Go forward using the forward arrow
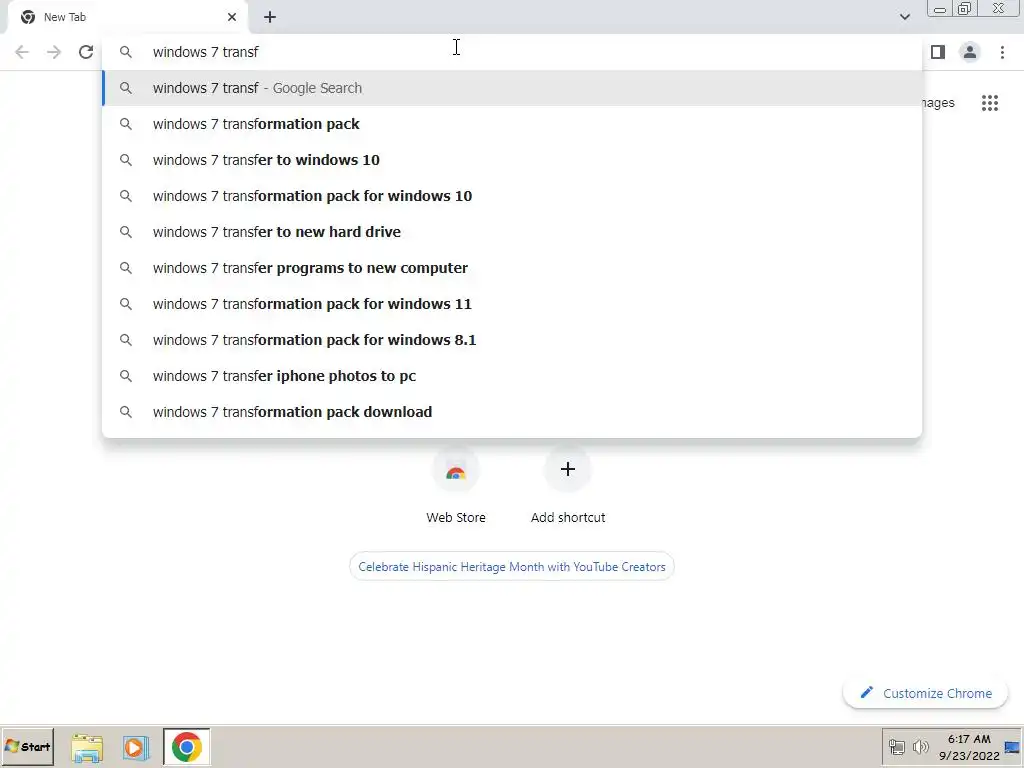1024x768 pixels. pos(54,52)
